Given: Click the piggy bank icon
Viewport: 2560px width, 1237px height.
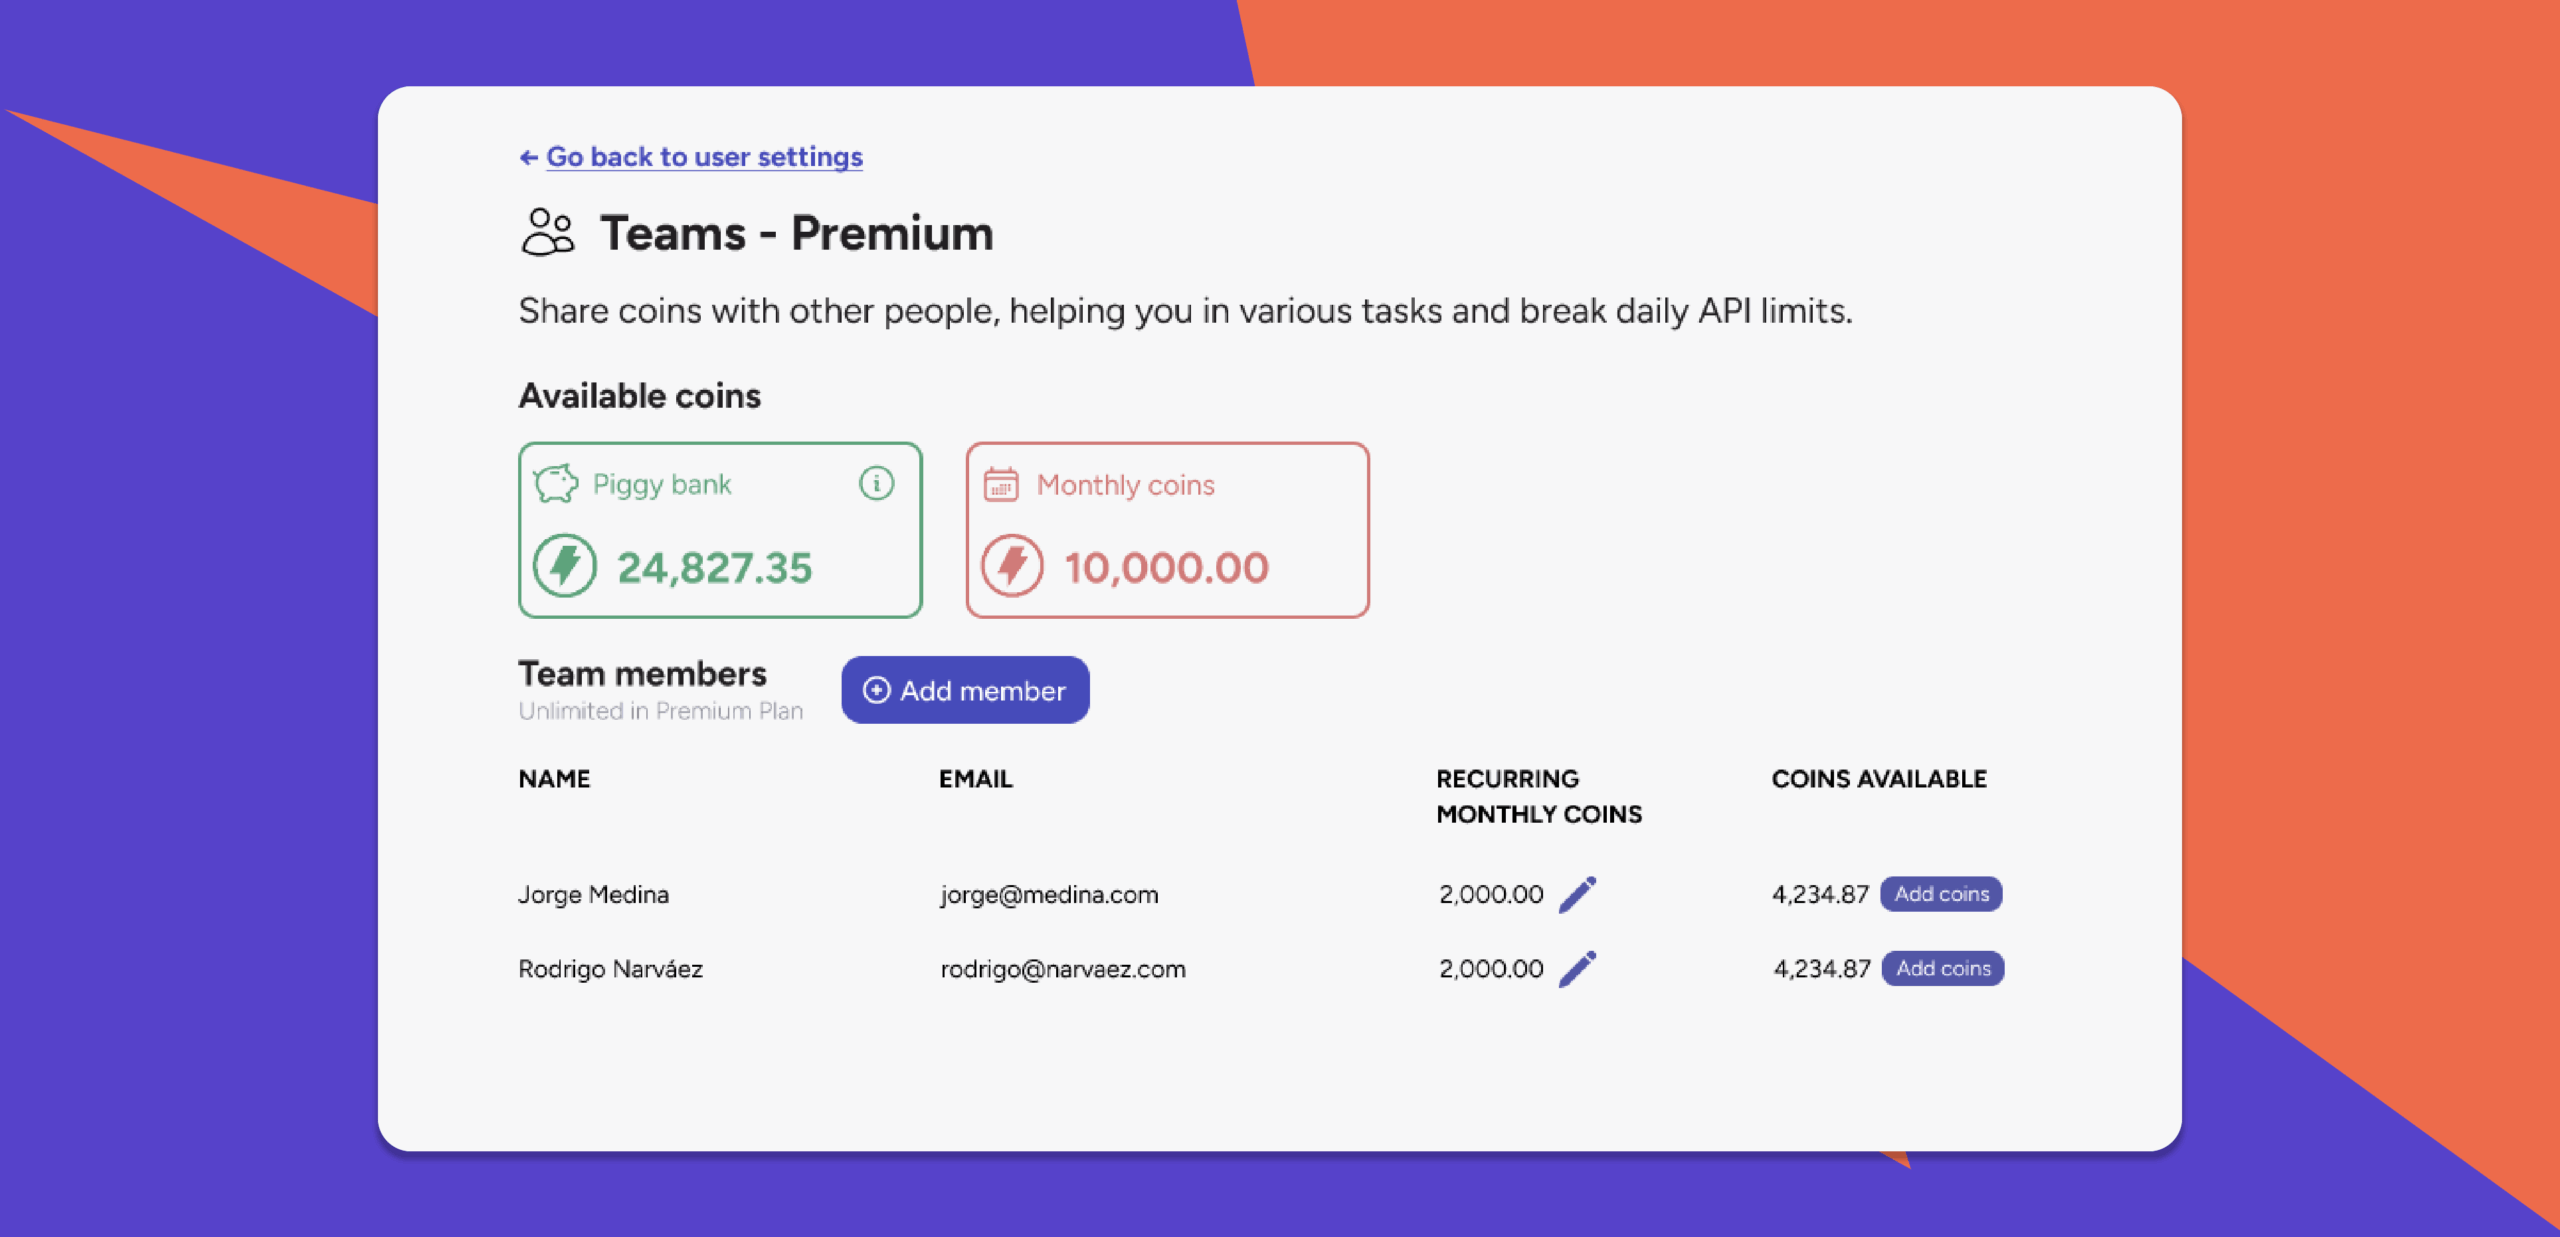Looking at the screenshot, I should (x=556, y=484).
